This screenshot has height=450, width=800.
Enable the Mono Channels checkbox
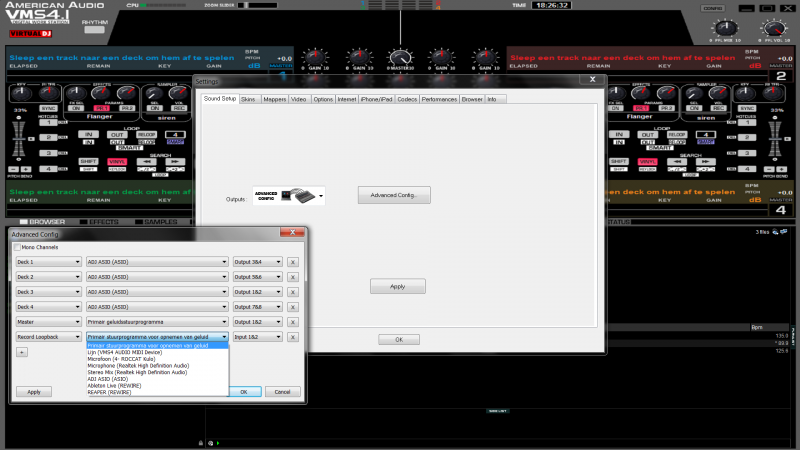click(17, 247)
